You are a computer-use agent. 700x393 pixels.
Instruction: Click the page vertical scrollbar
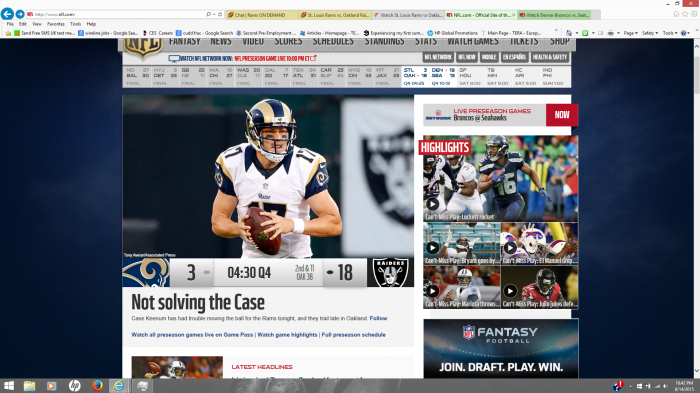coord(696,208)
